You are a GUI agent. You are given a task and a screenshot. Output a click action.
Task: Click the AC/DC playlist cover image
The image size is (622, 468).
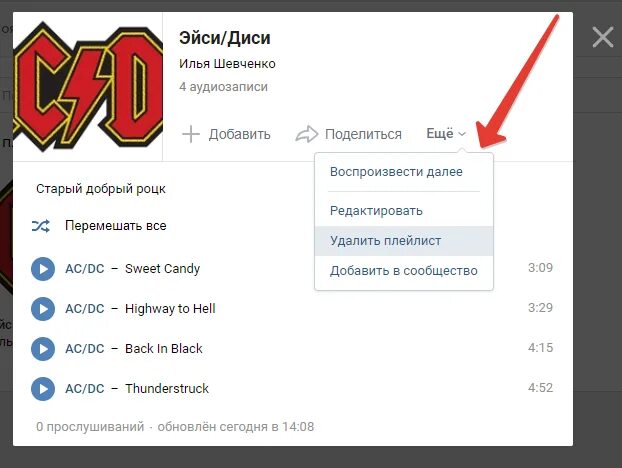click(x=88, y=86)
